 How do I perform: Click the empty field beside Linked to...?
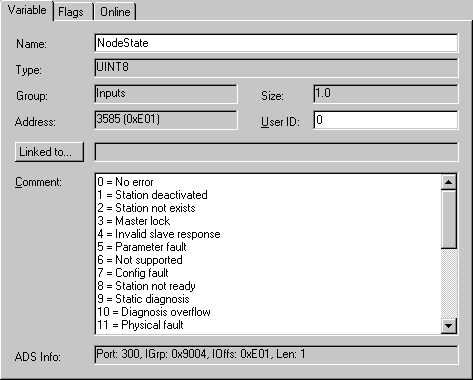(x=276, y=152)
